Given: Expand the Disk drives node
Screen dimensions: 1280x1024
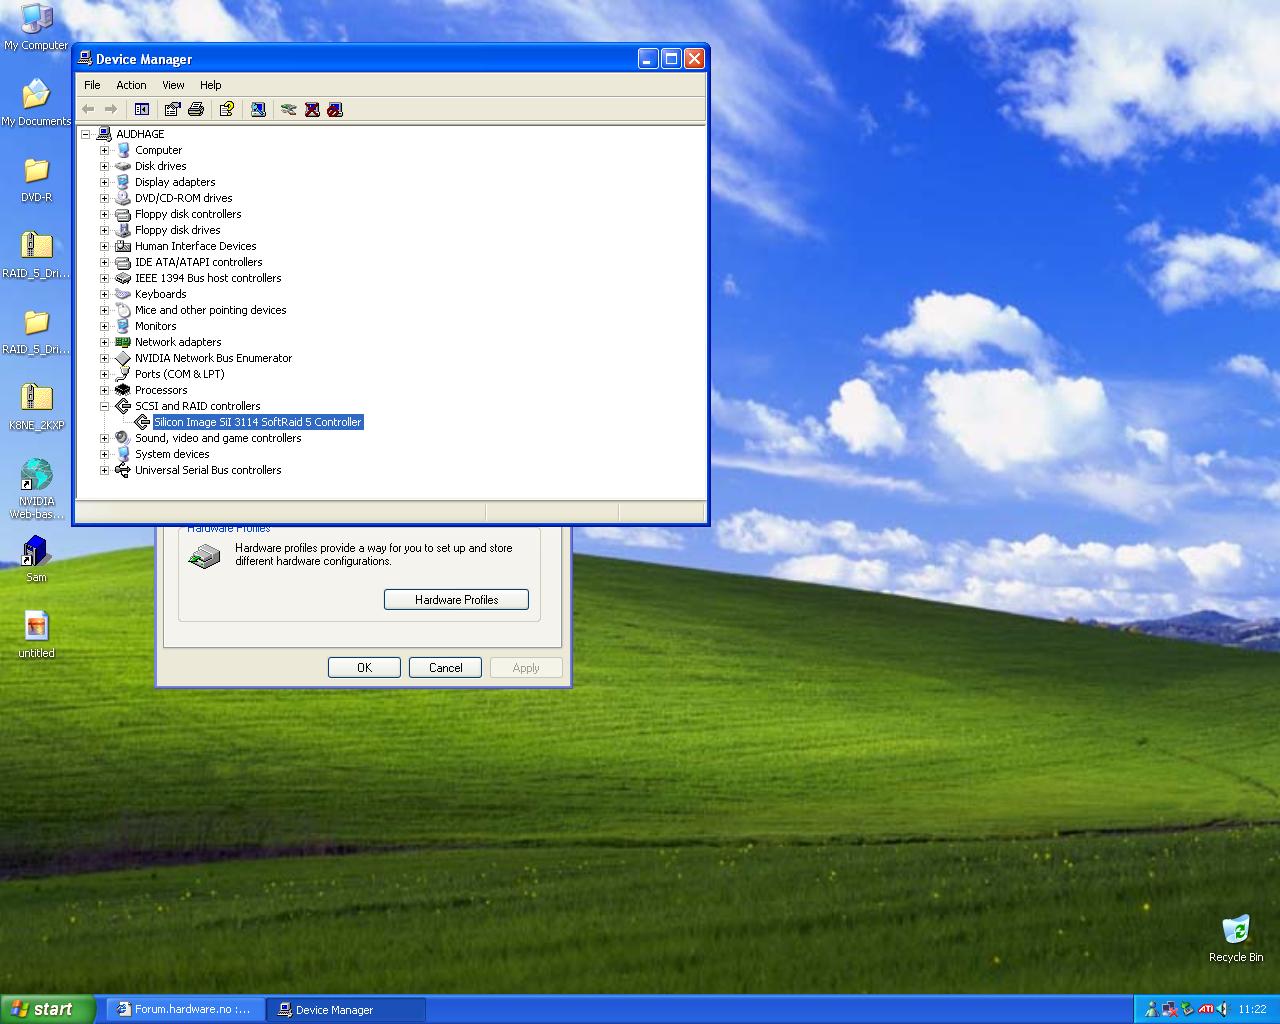Looking at the screenshot, I should tap(104, 166).
